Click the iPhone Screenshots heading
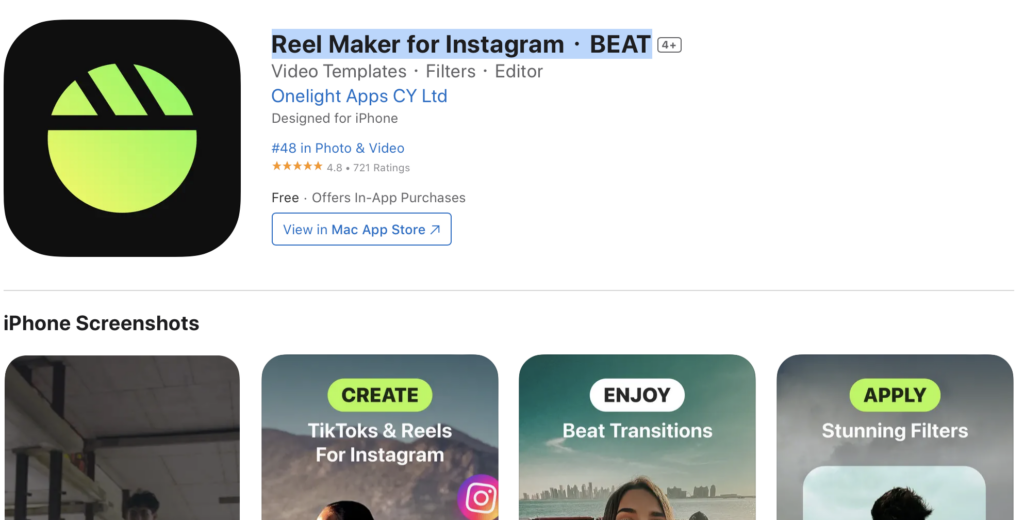 coord(101,323)
